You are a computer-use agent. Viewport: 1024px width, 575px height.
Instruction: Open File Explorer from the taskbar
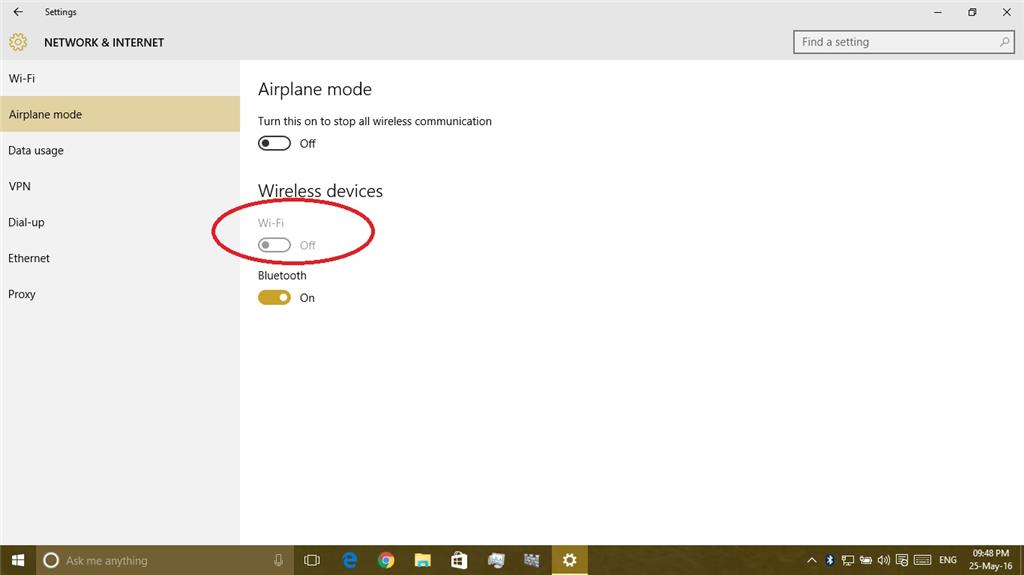point(423,560)
